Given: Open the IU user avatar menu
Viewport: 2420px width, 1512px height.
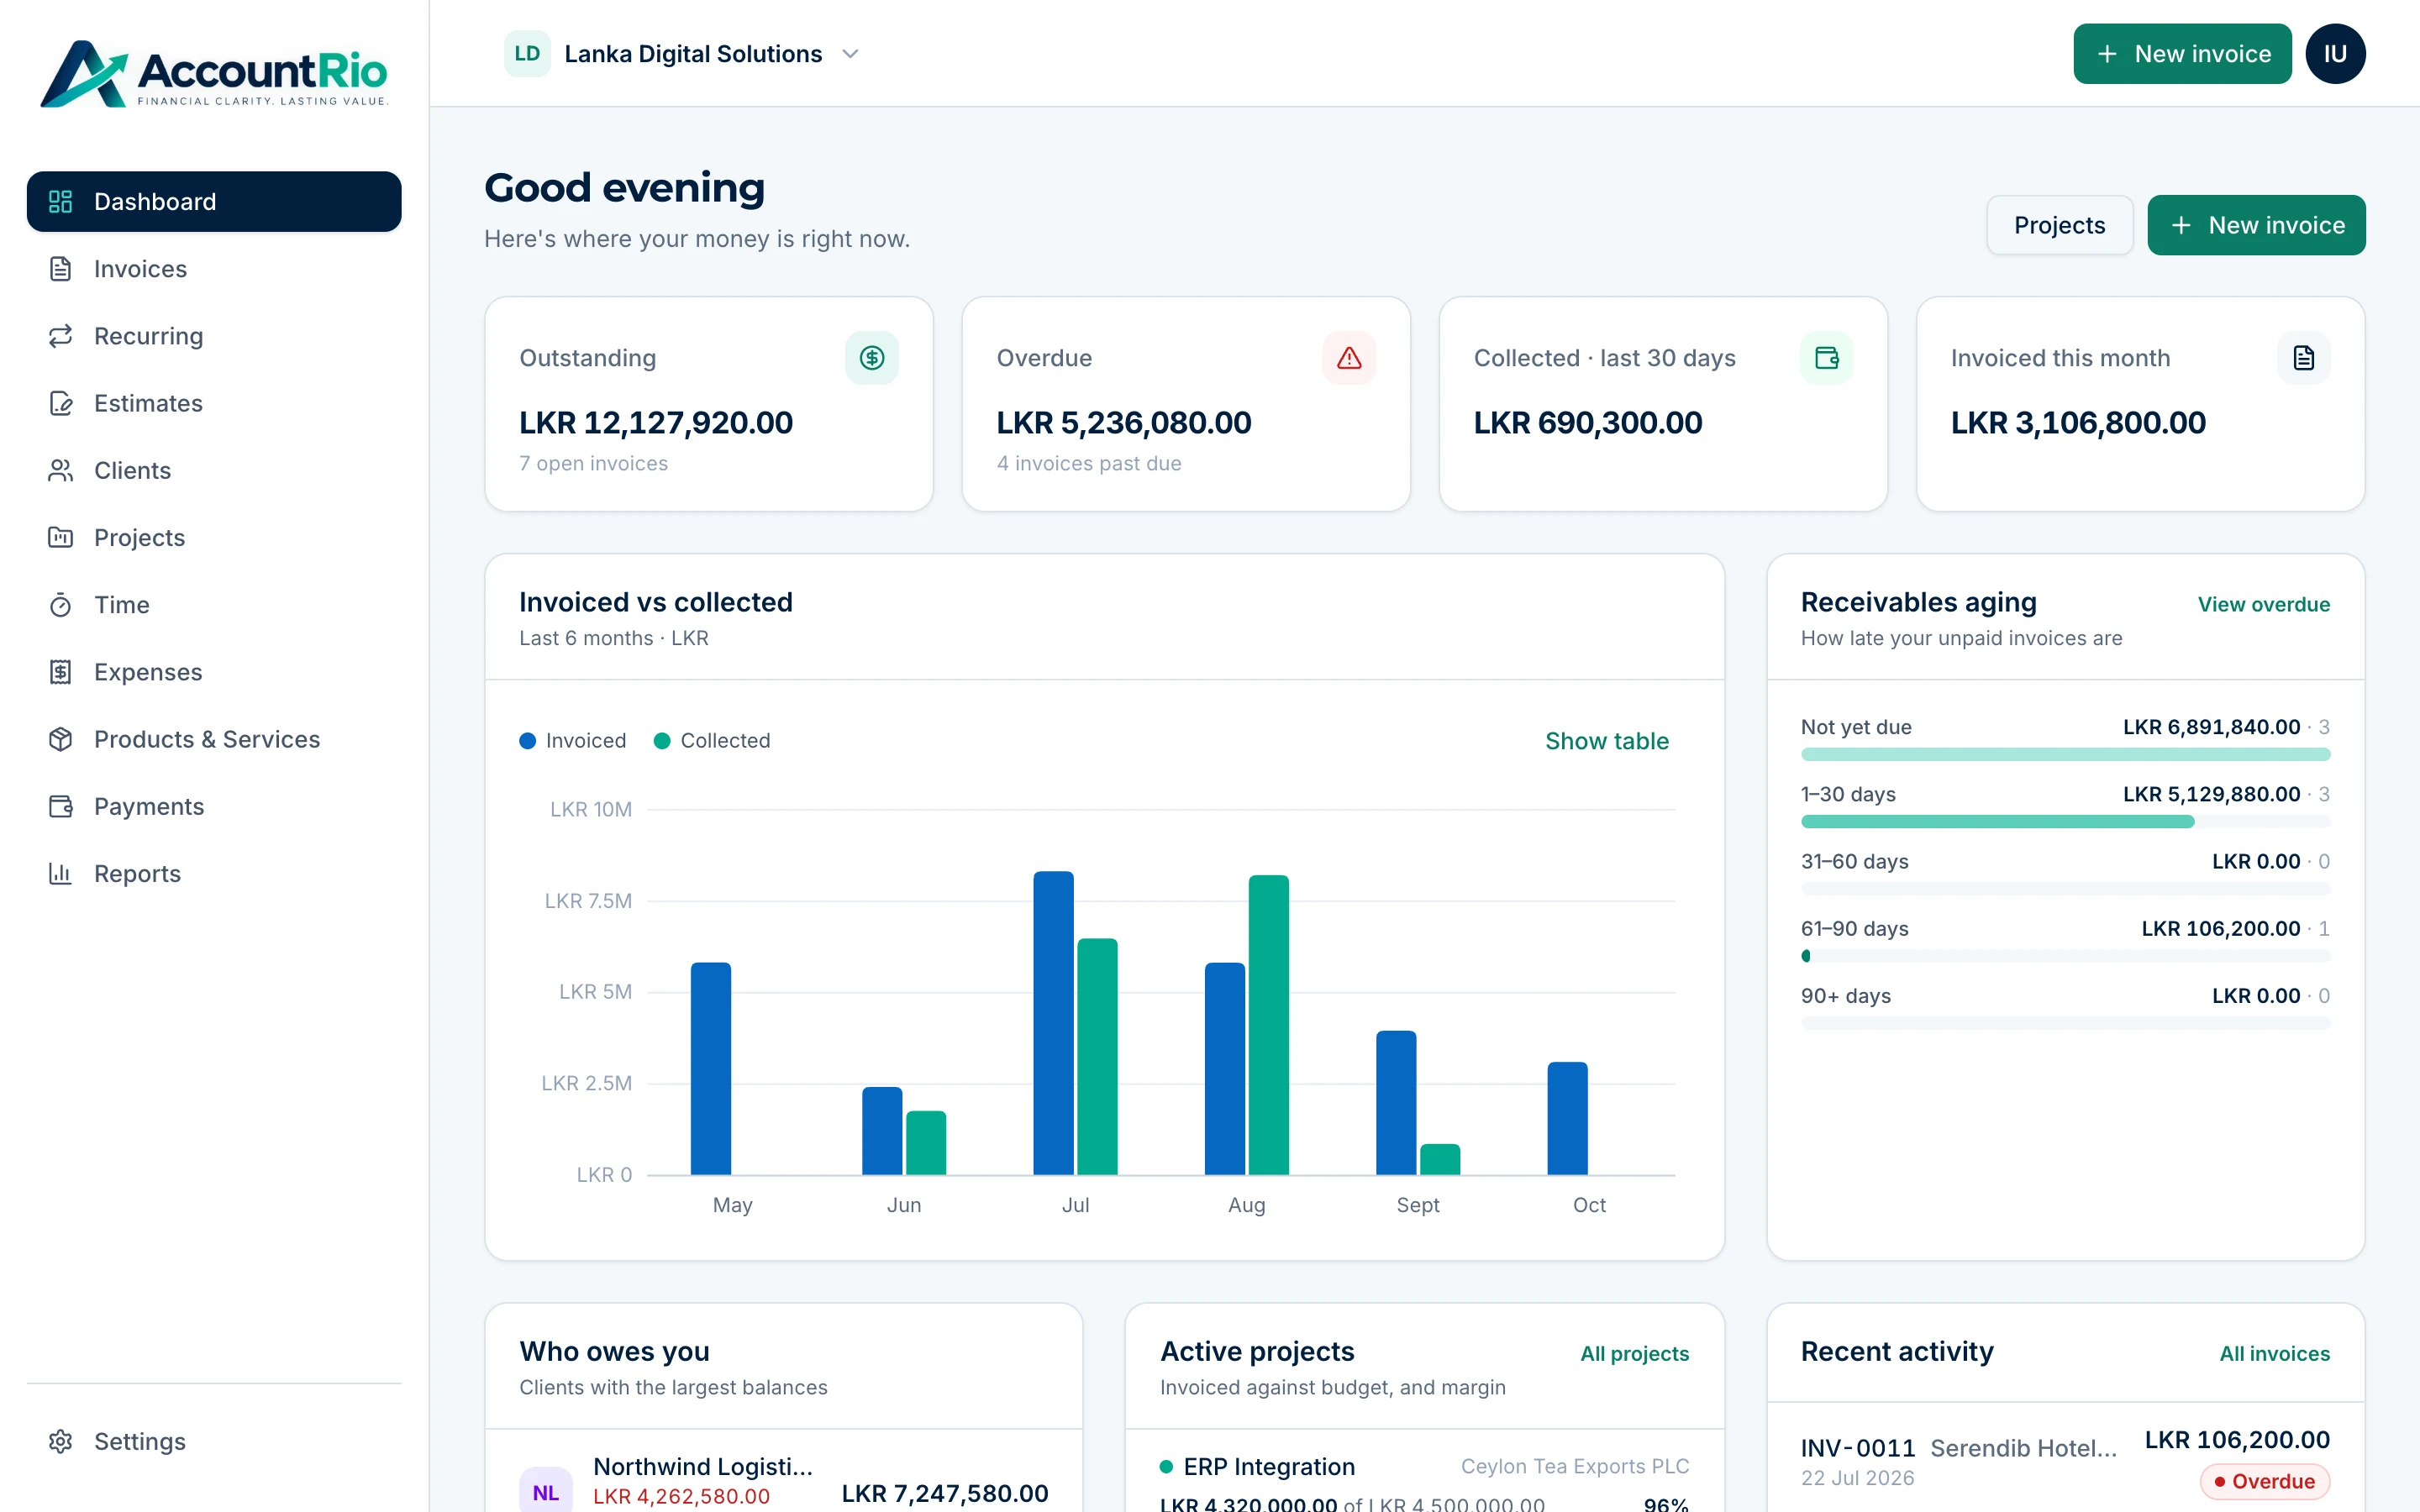Looking at the screenshot, I should click(2335, 54).
